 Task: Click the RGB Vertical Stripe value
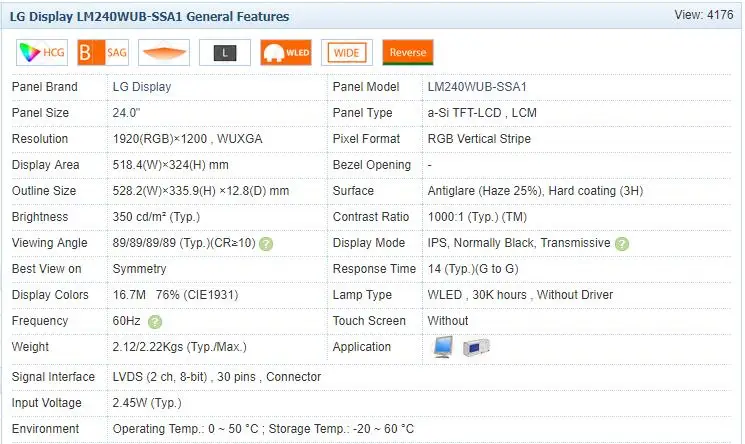[x=479, y=139]
